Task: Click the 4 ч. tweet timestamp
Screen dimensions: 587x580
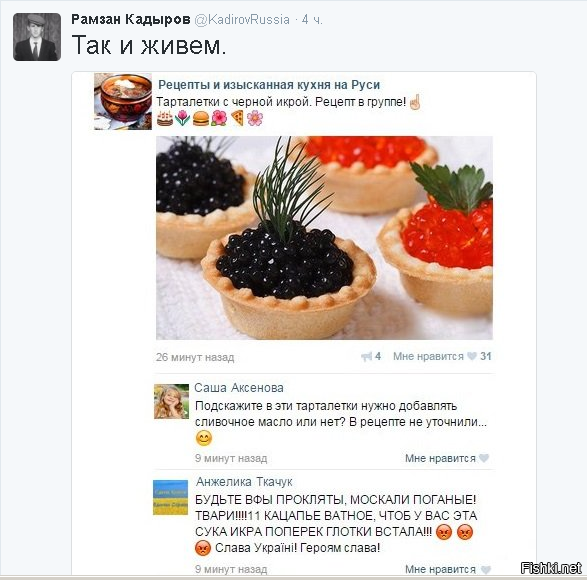Action: (312, 19)
